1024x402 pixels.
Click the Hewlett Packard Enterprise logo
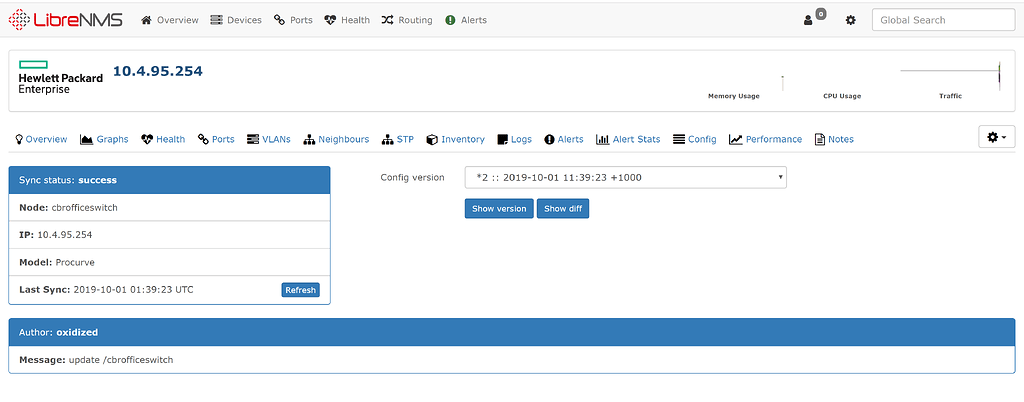point(58,79)
